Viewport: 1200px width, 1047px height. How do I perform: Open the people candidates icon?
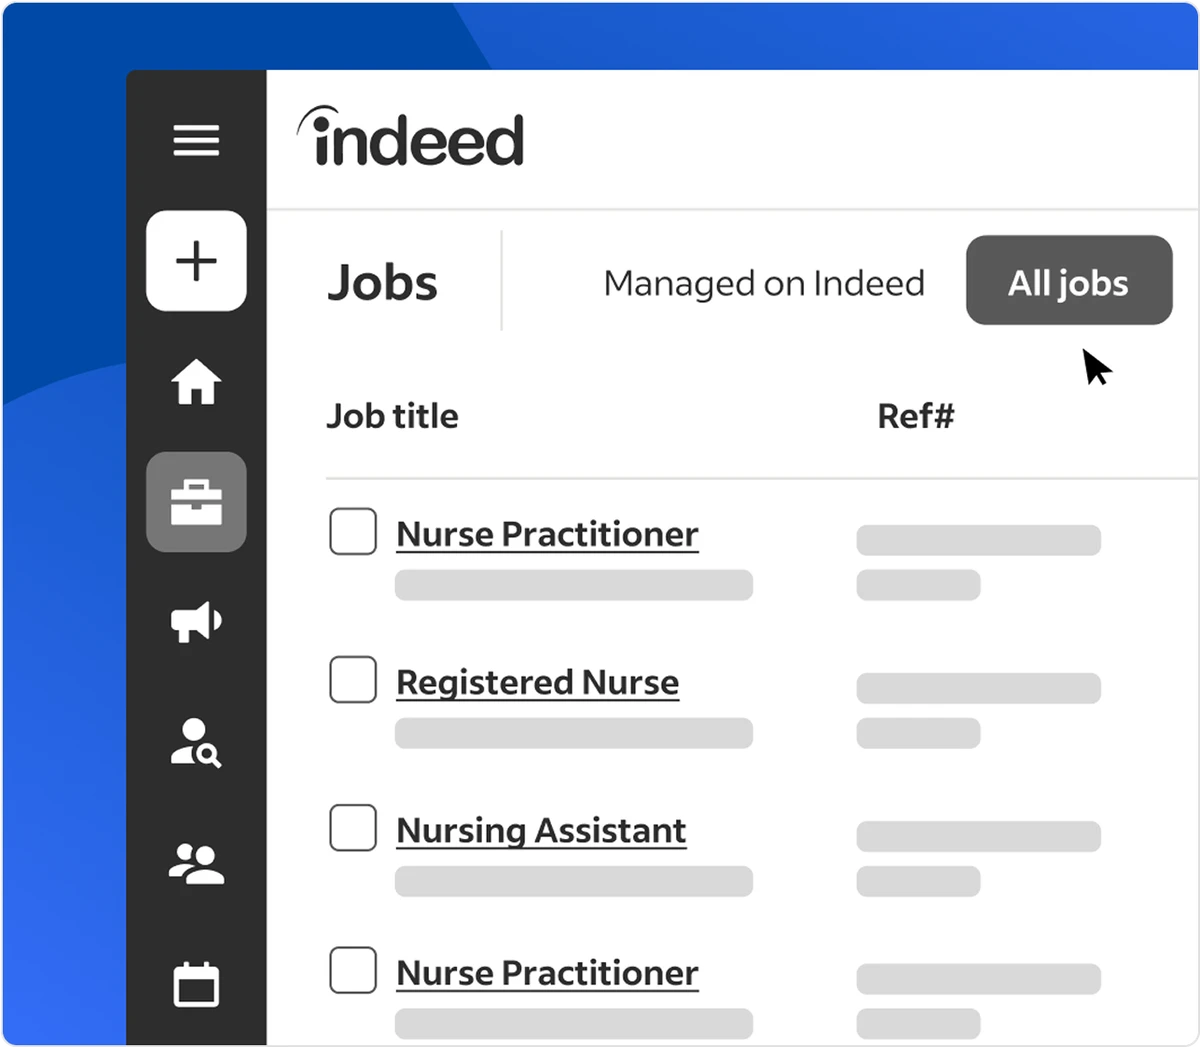(x=196, y=864)
